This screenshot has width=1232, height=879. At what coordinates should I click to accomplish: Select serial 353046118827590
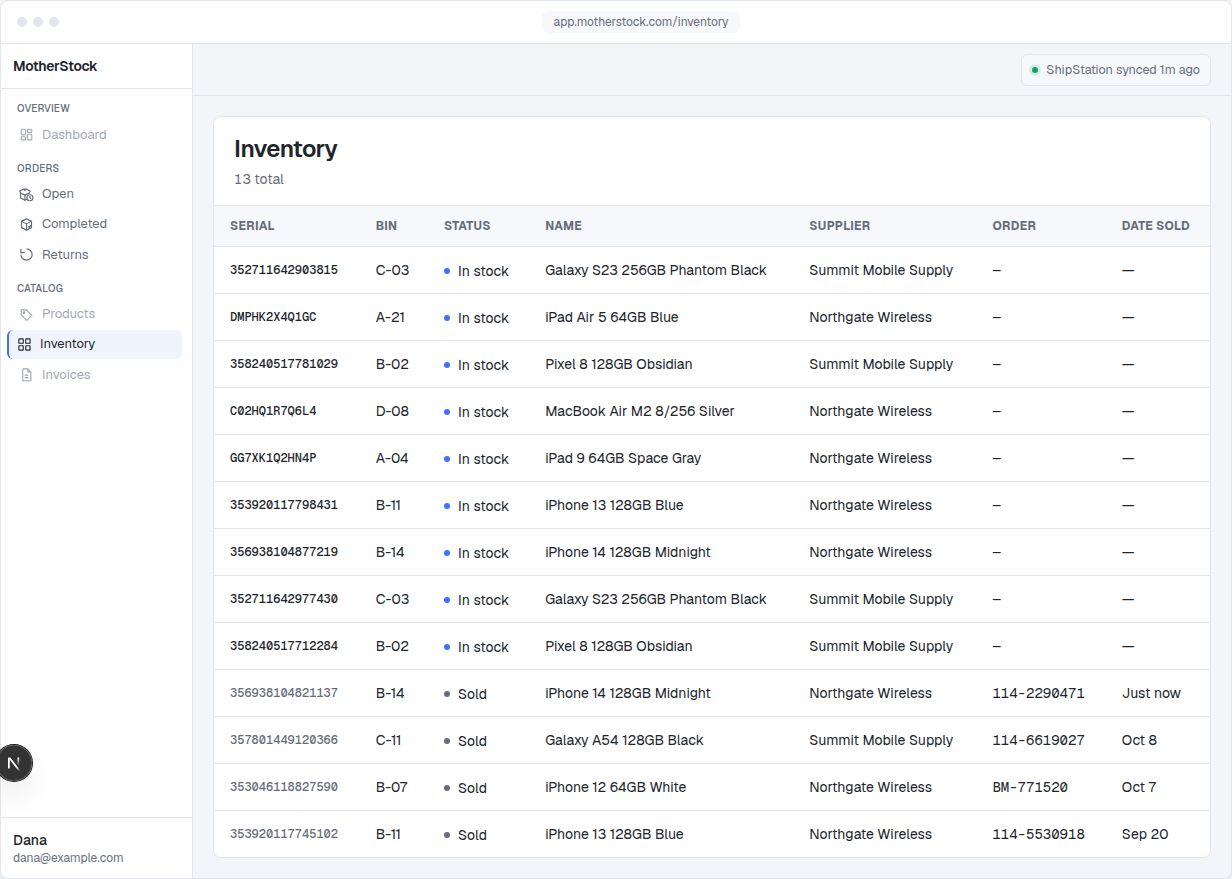coord(284,787)
